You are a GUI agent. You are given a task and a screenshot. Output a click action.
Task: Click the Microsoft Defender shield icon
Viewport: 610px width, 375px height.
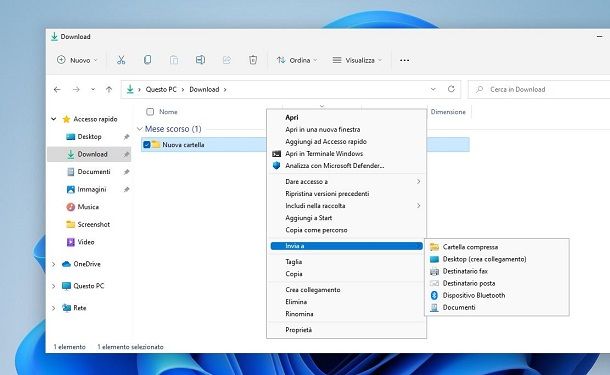pyautogui.click(x=277, y=166)
